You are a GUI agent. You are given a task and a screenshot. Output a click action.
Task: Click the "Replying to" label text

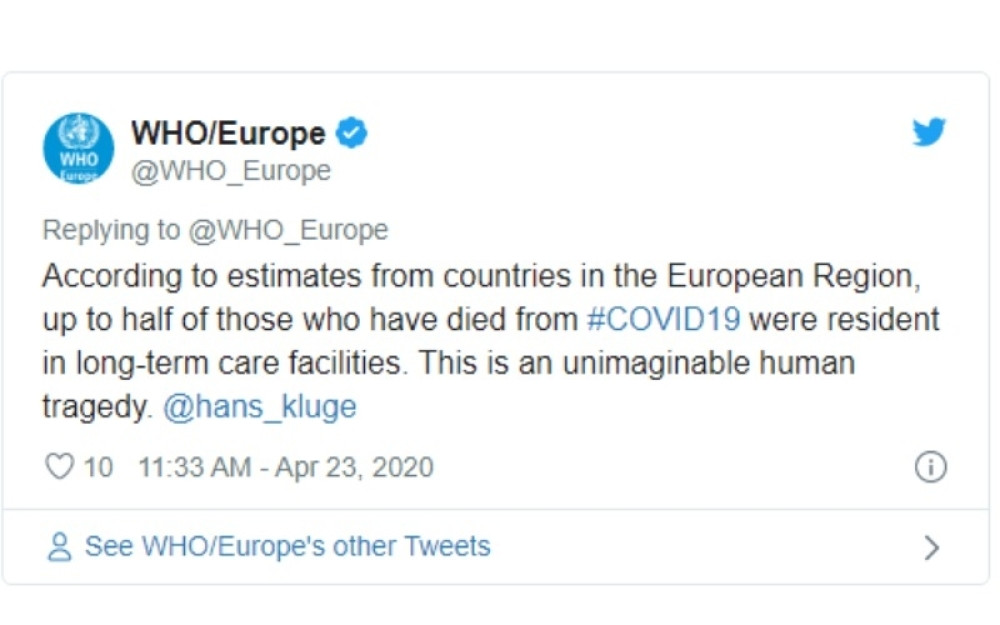point(111,230)
